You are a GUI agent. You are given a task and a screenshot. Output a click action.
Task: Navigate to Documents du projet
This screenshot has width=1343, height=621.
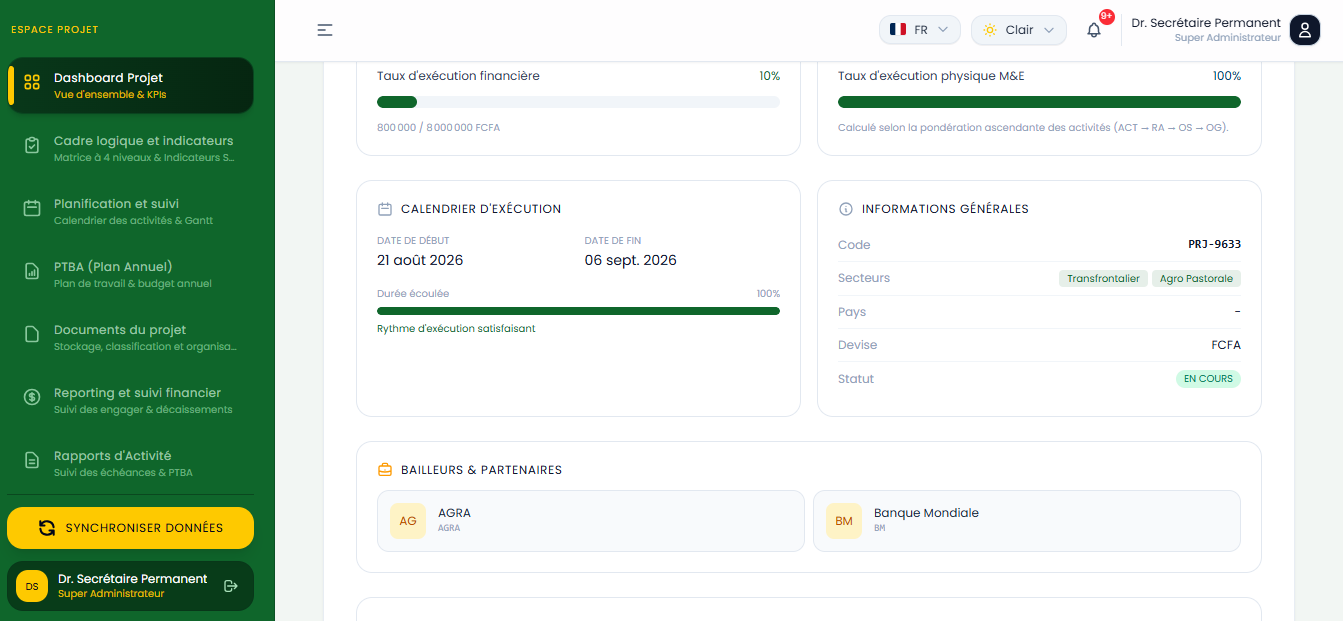coord(130,337)
